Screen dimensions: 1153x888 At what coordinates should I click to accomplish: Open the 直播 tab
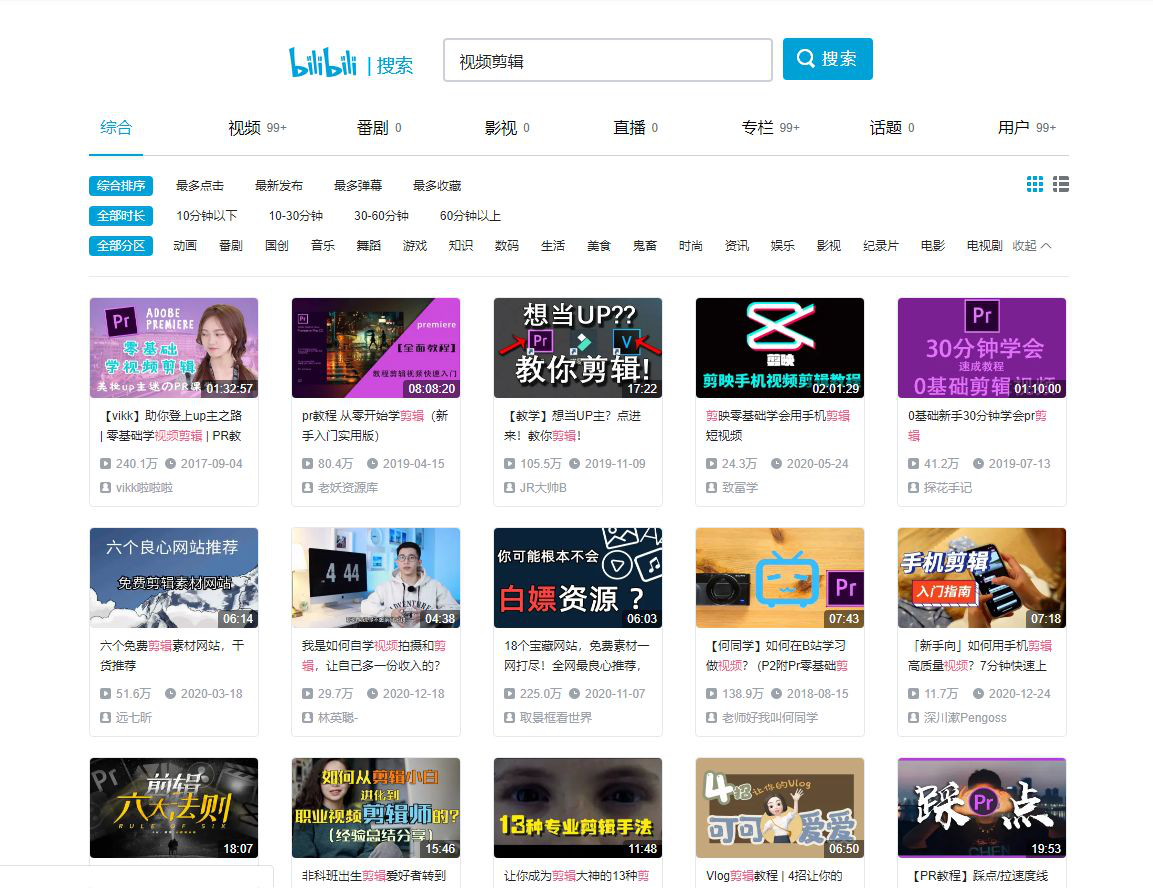[x=635, y=128]
